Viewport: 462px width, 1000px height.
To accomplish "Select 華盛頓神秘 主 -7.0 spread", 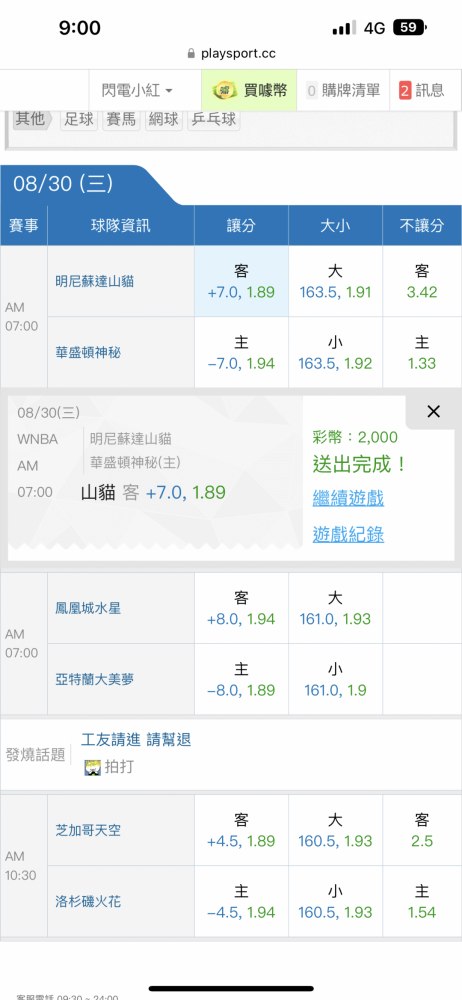I will pyautogui.click(x=241, y=353).
